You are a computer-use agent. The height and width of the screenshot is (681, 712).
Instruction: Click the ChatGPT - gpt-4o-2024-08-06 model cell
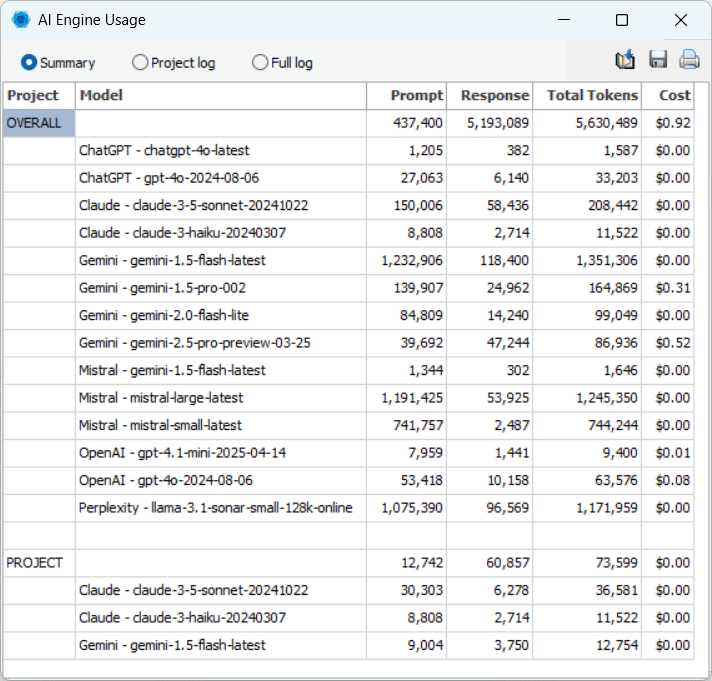click(221, 178)
